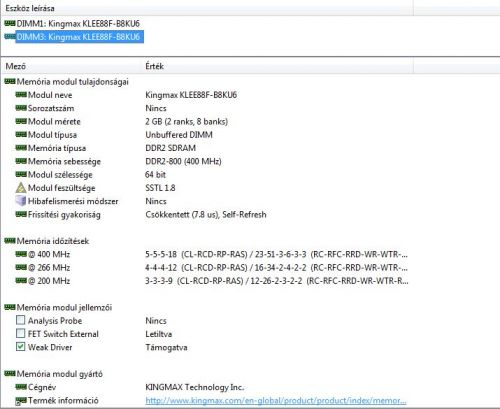Click the value SSTL 1.8
500x409 pixels.
click(x=160, y=188)
